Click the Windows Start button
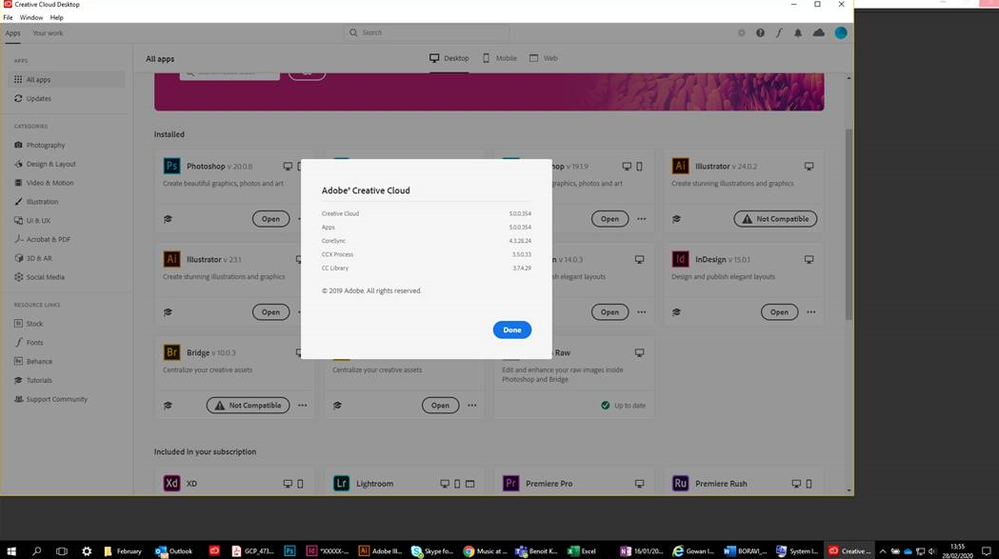This screenshot has width=999, height=559. (11, 551)
